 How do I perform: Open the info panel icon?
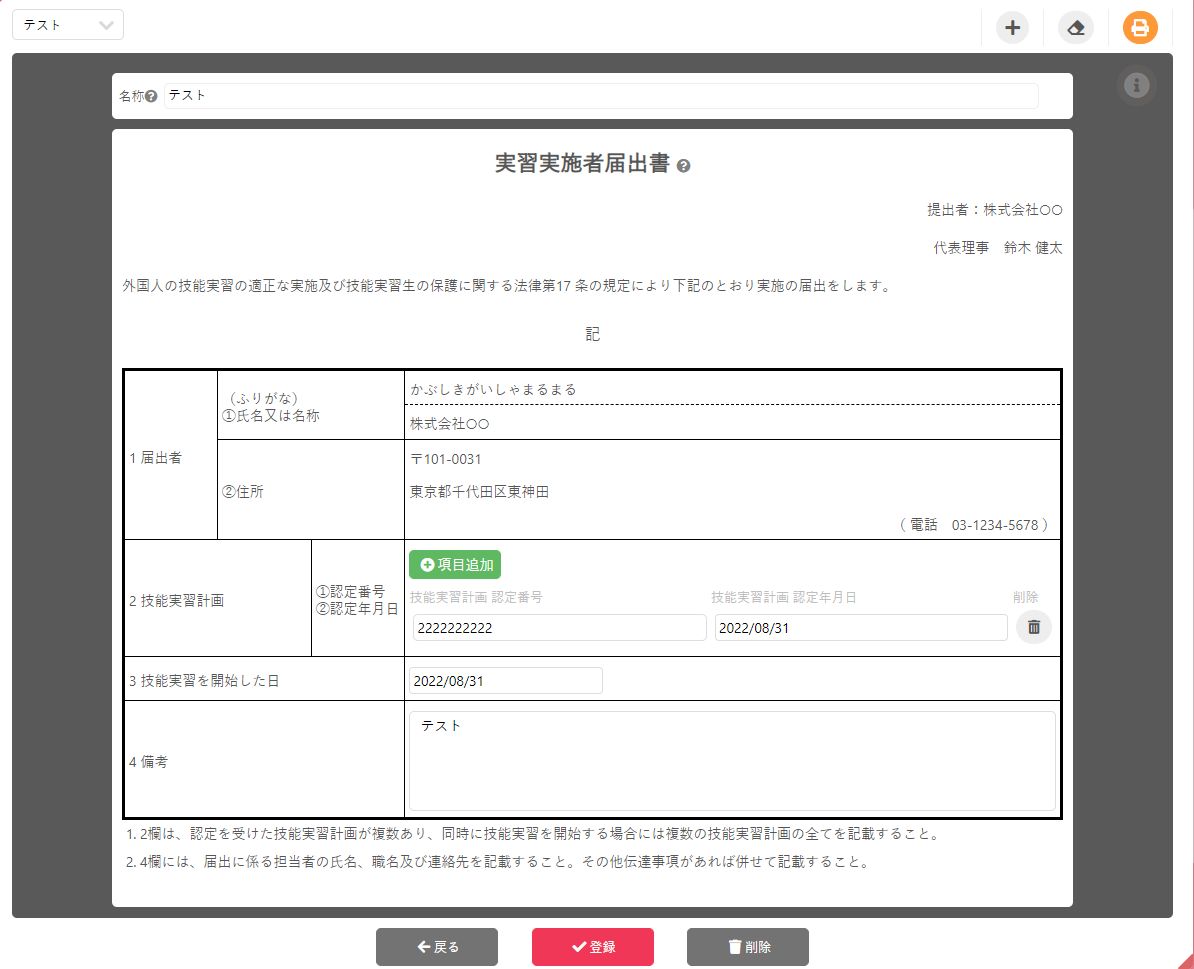[x=1136, y=86]
